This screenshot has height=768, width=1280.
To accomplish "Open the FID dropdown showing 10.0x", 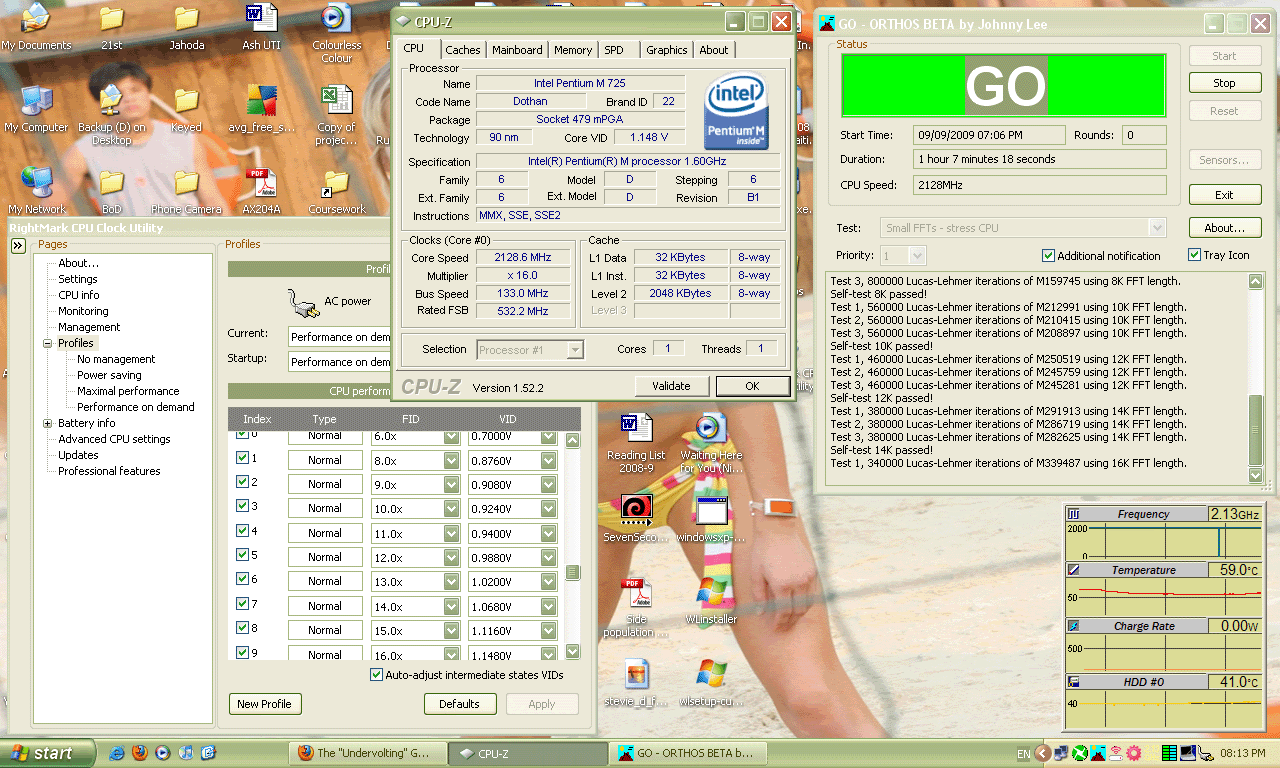I will click(451, 508).
